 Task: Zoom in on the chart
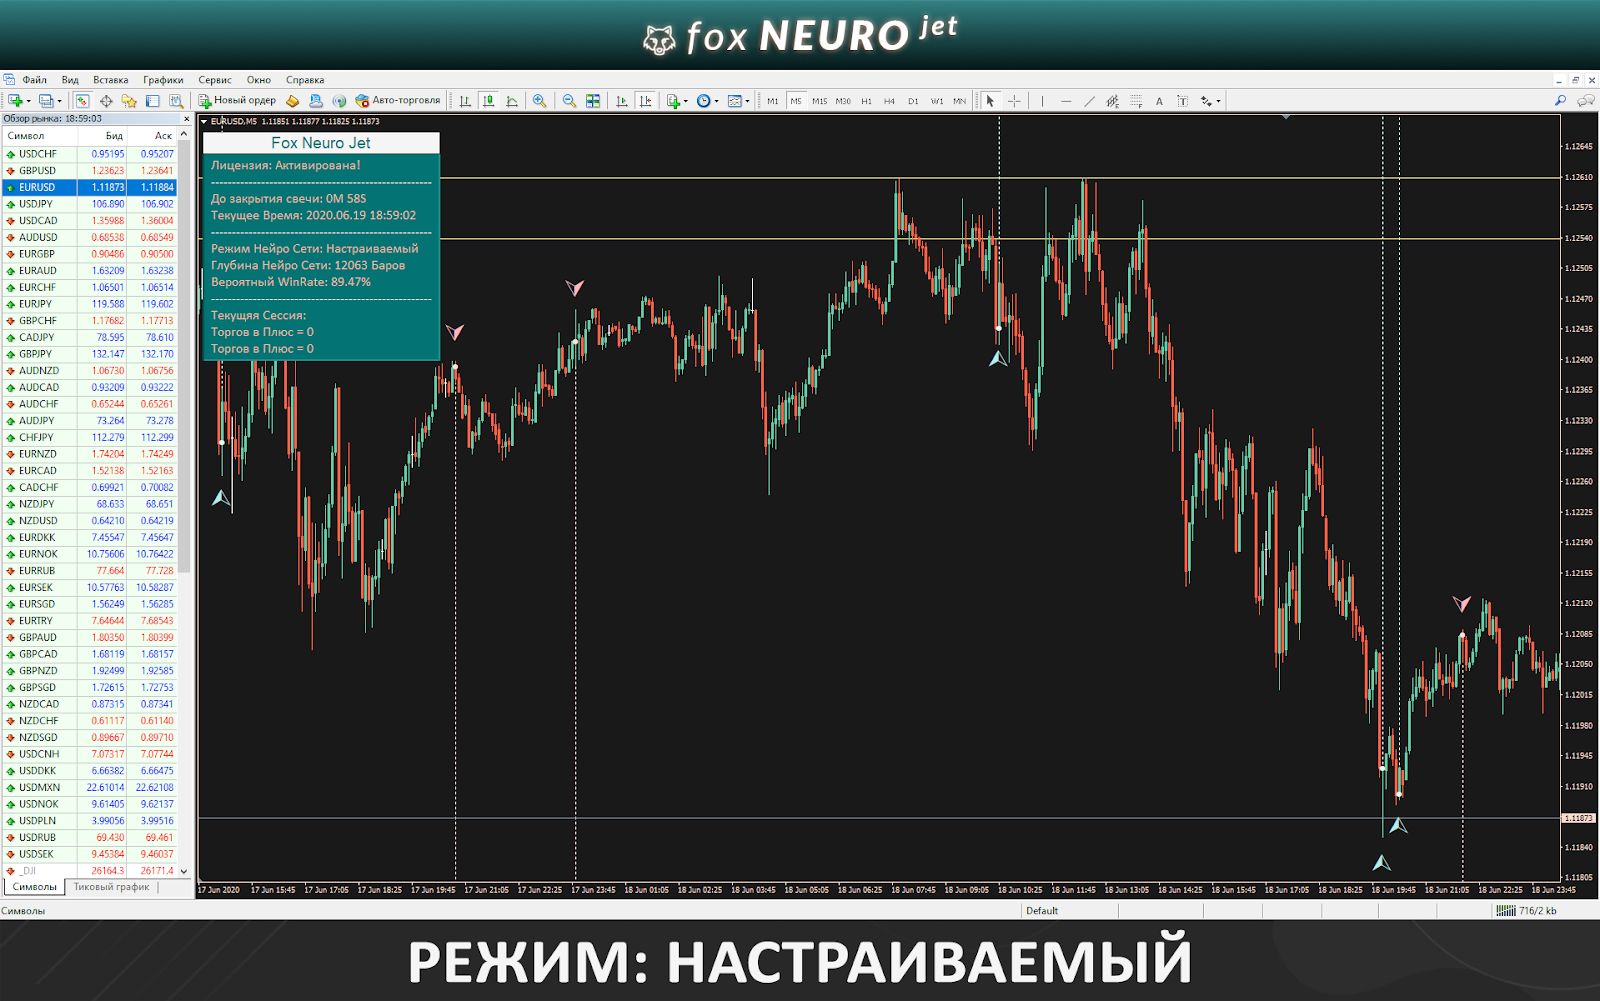click(539, 101)
